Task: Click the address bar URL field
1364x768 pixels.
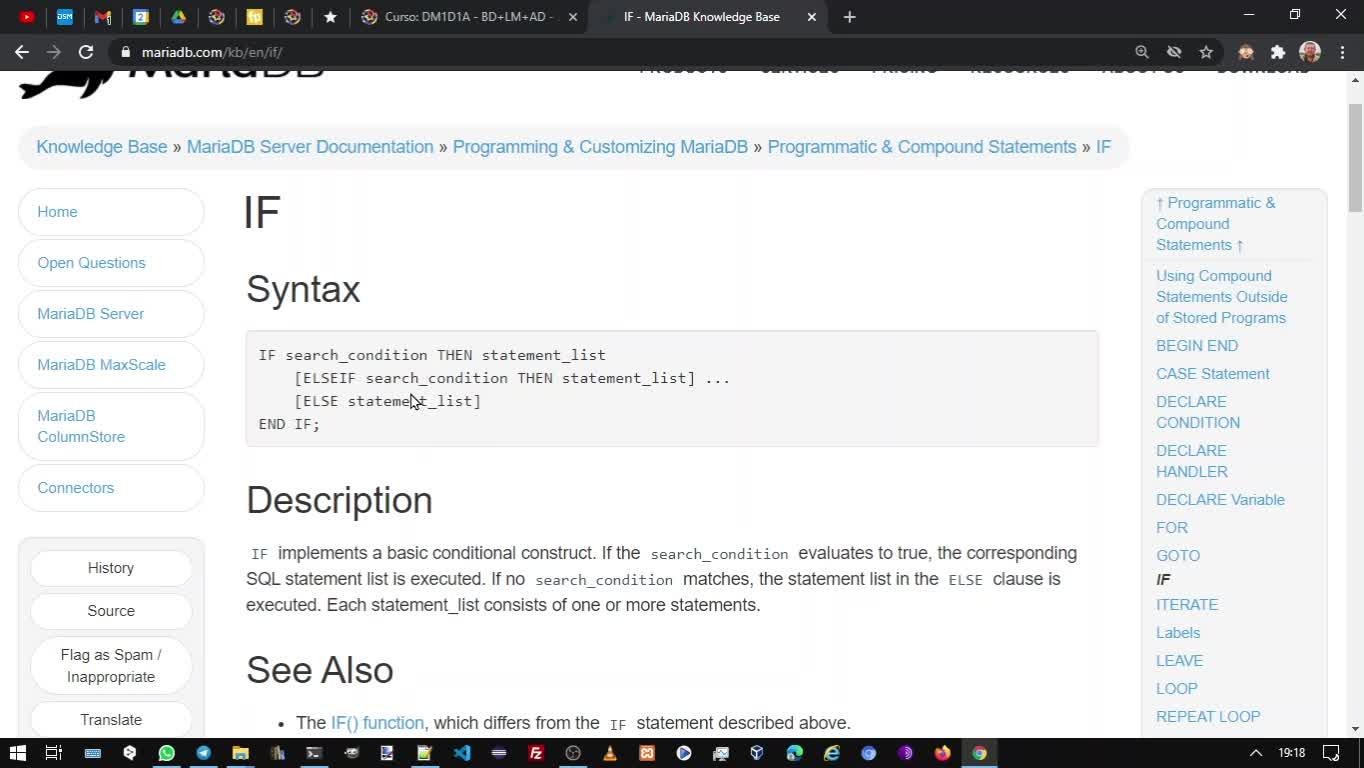Action: coord(600,52)
